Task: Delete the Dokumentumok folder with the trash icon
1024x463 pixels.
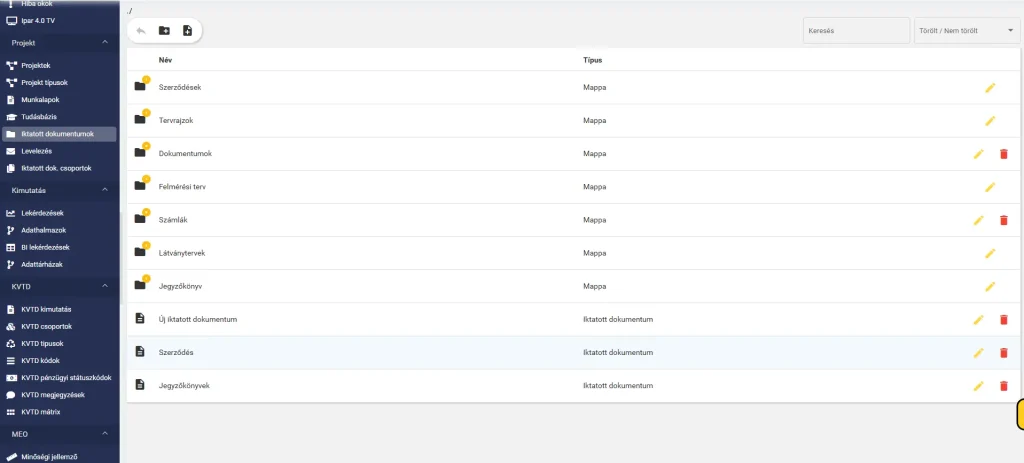Action: click(1004, 154)
